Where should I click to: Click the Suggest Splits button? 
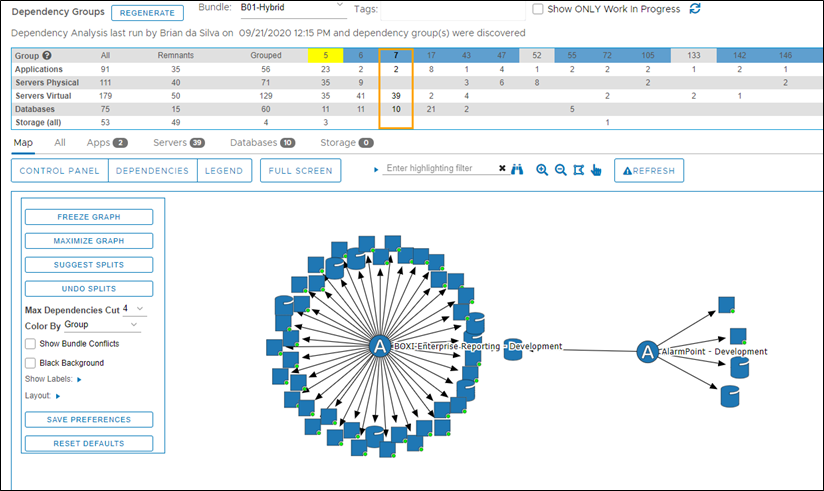pos(89,265)
